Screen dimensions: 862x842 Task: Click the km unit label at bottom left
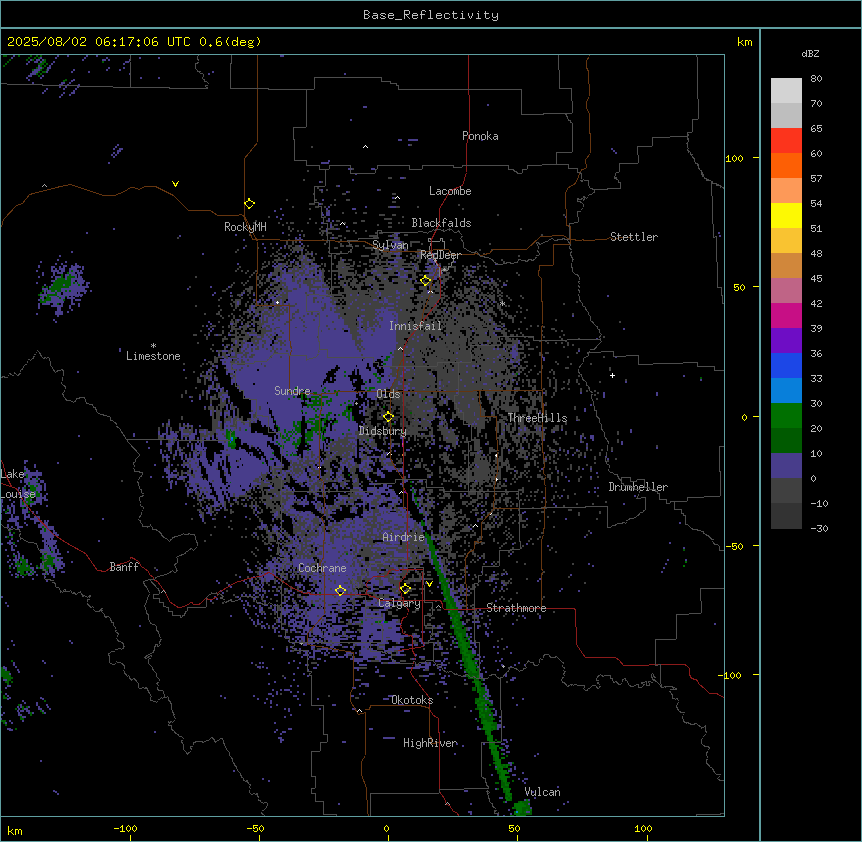pyautogui.click(x=15, y=830)
